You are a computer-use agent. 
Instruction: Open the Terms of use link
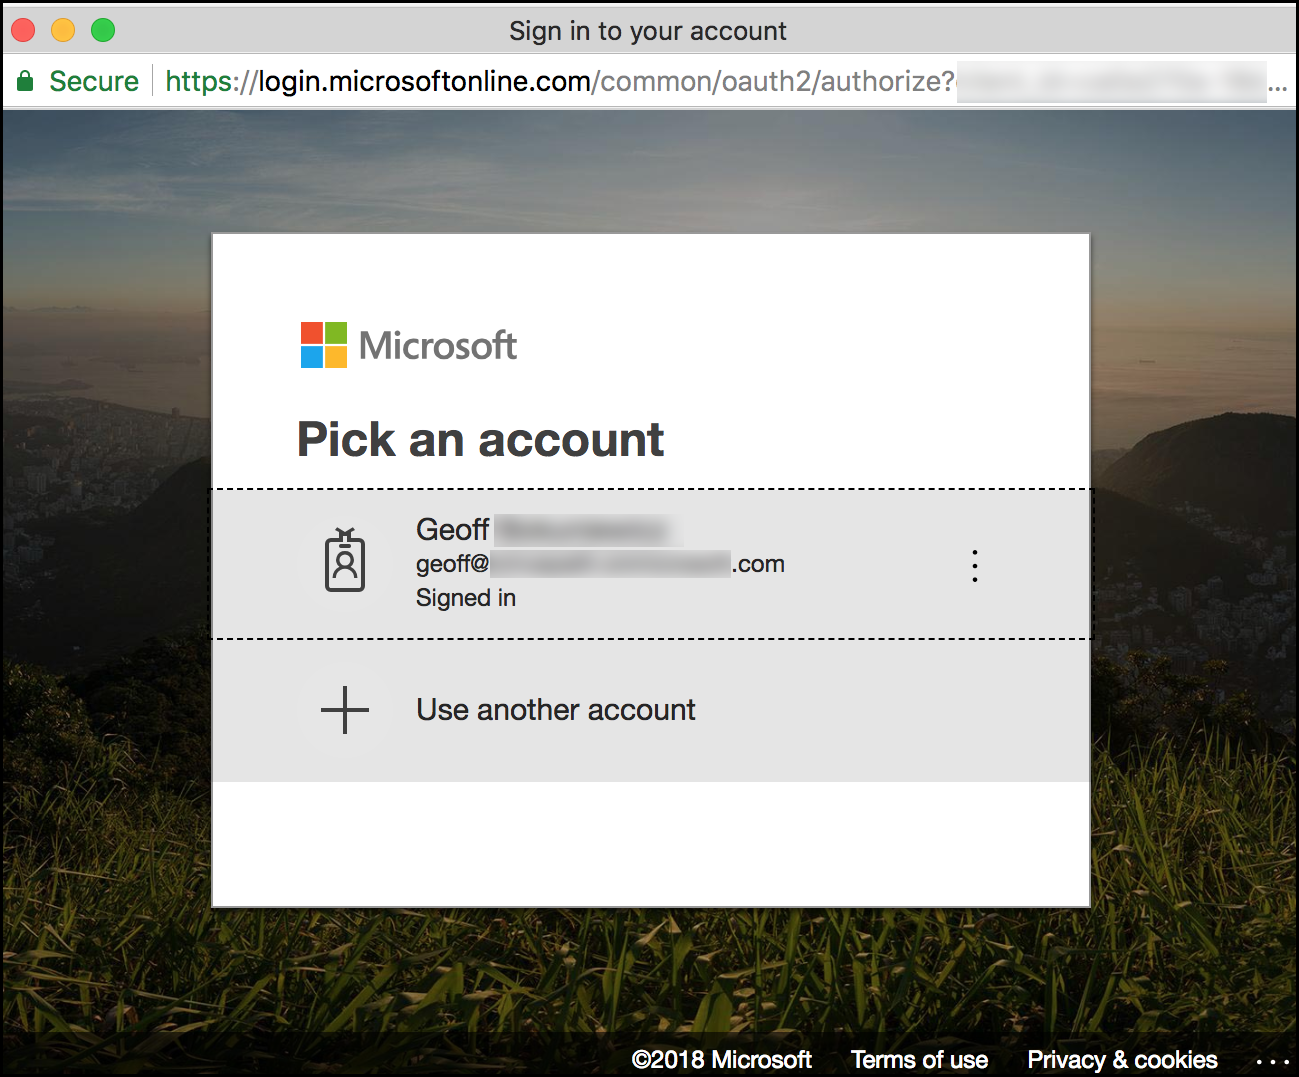pyautogui.click(x=919, y=1060)
